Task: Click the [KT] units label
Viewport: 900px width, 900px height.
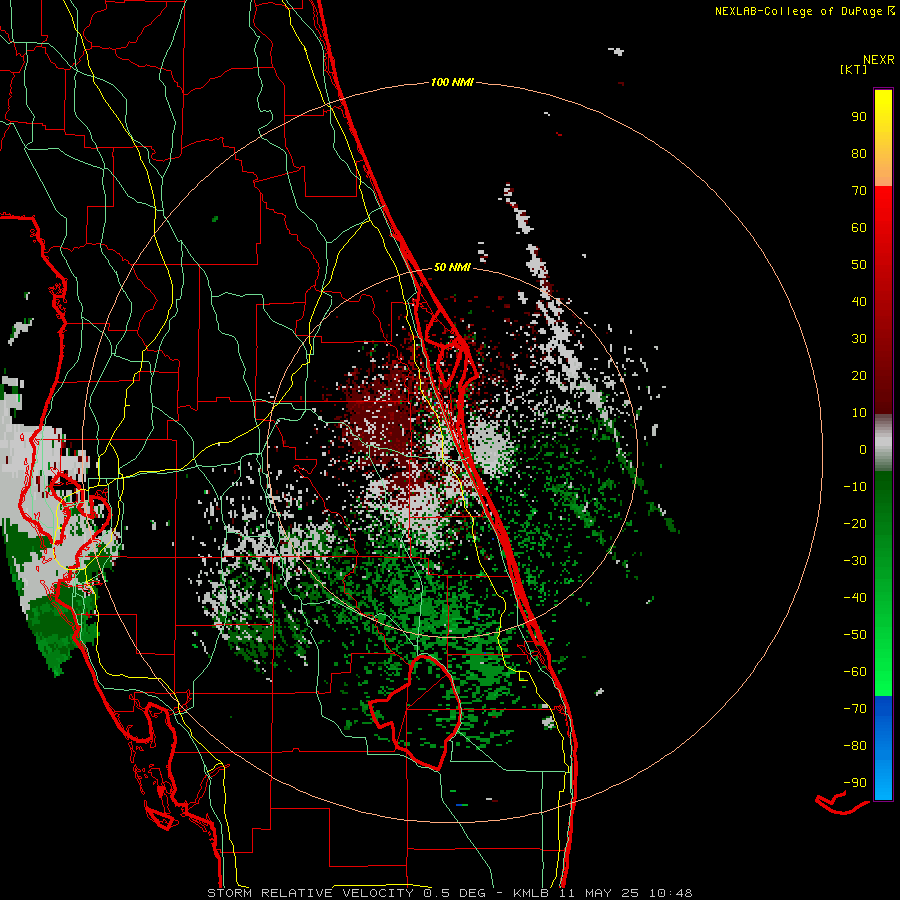Action: coord(854,69)
